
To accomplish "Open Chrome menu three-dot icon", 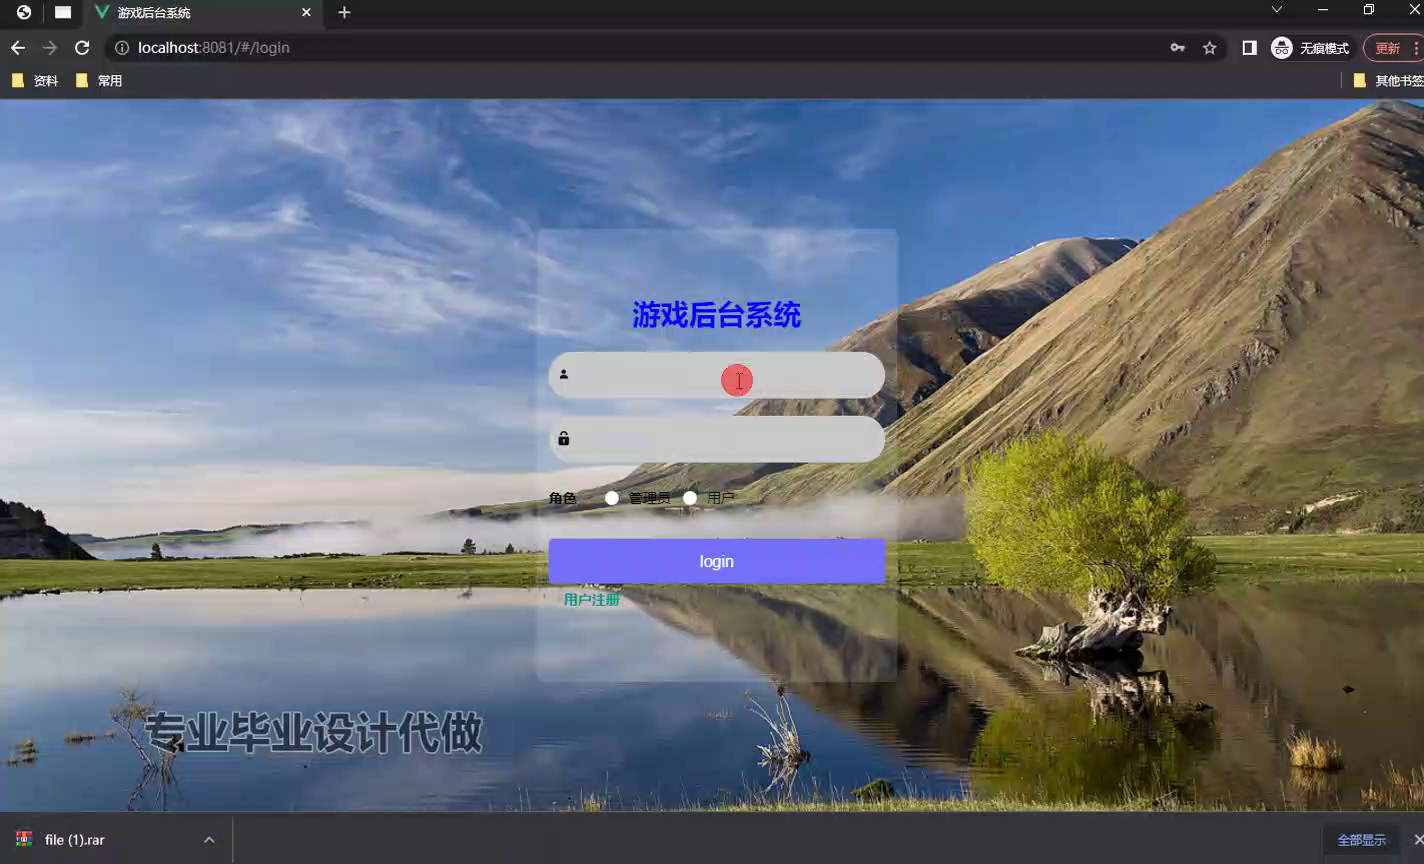I will click(1416, 48).
